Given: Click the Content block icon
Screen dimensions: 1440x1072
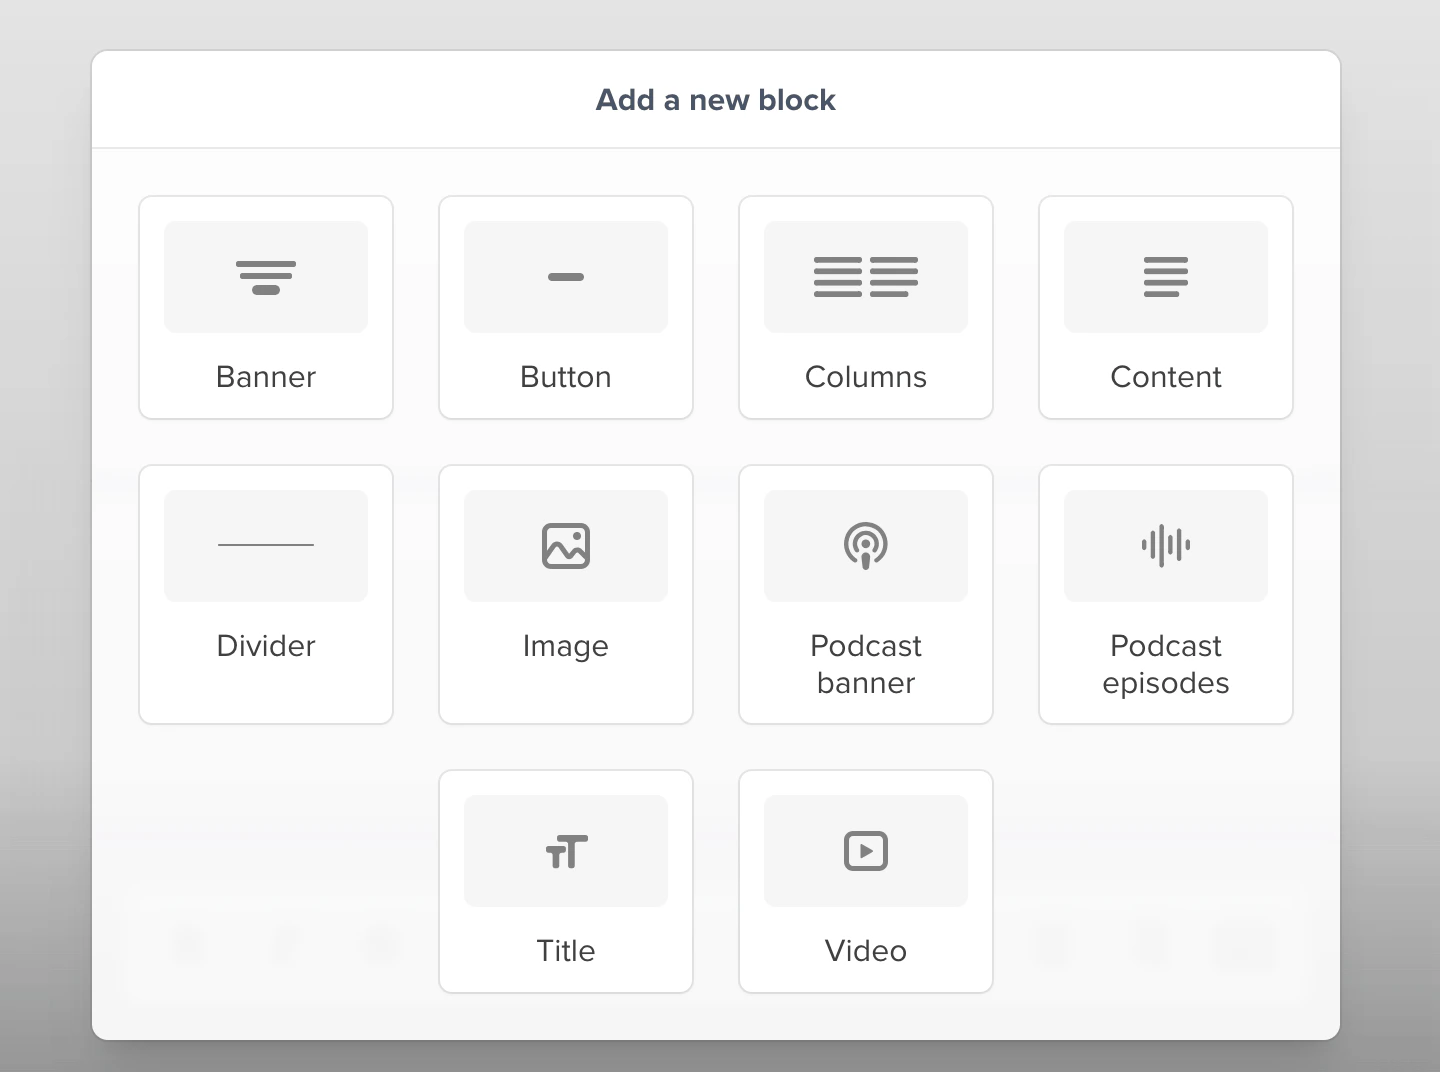Looking at the screenshot, I should 1165,277.
